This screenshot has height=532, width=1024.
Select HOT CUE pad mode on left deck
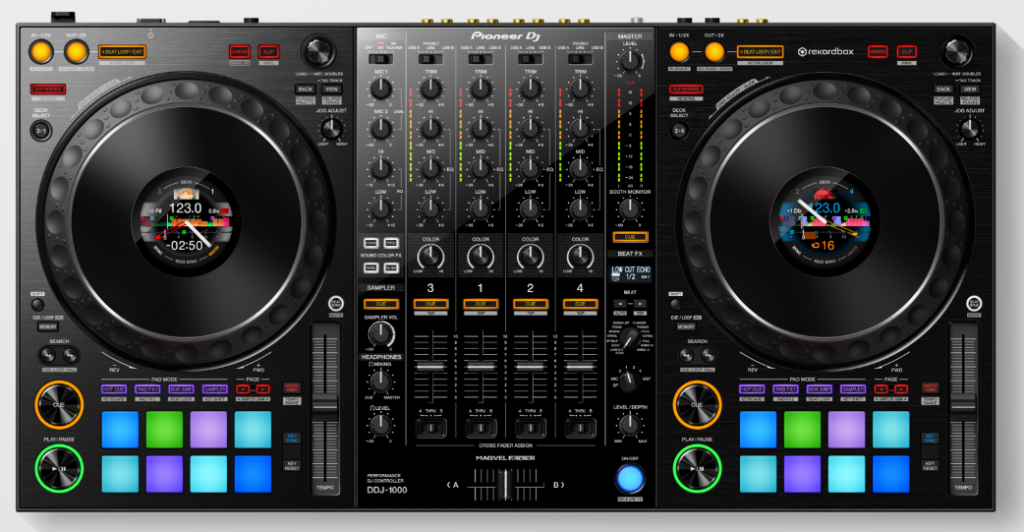point(114,389)
